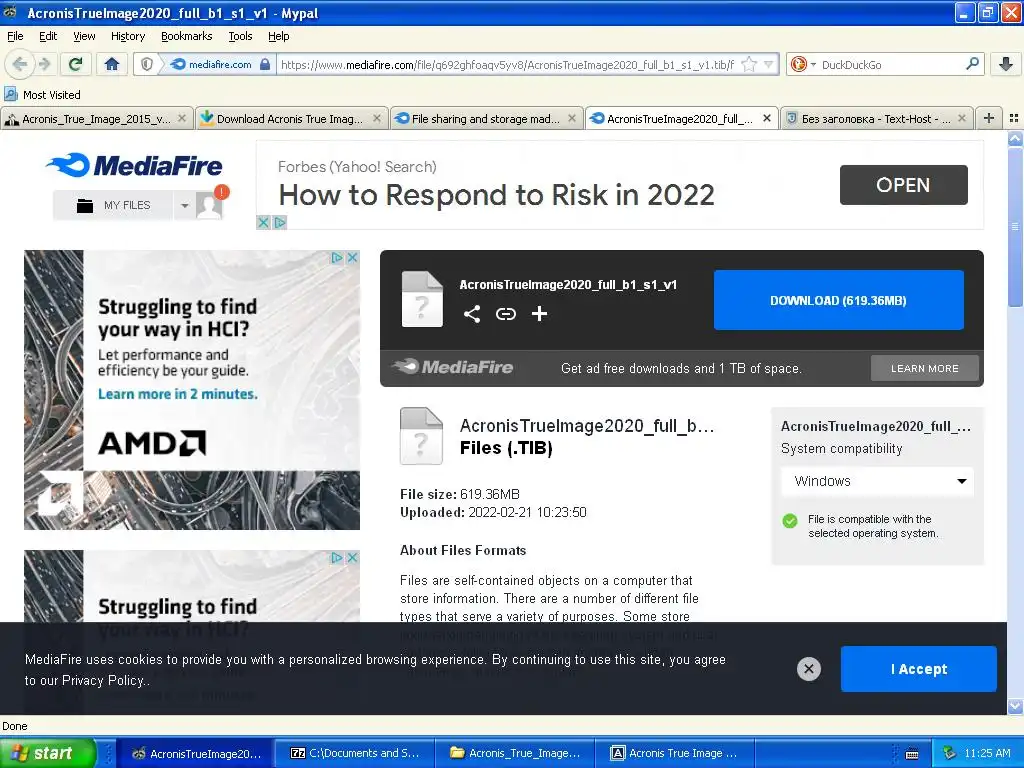Click the search magnifier in DuckDuckGo box
This screenshot has height=768, width=1024.
(972, 64)
